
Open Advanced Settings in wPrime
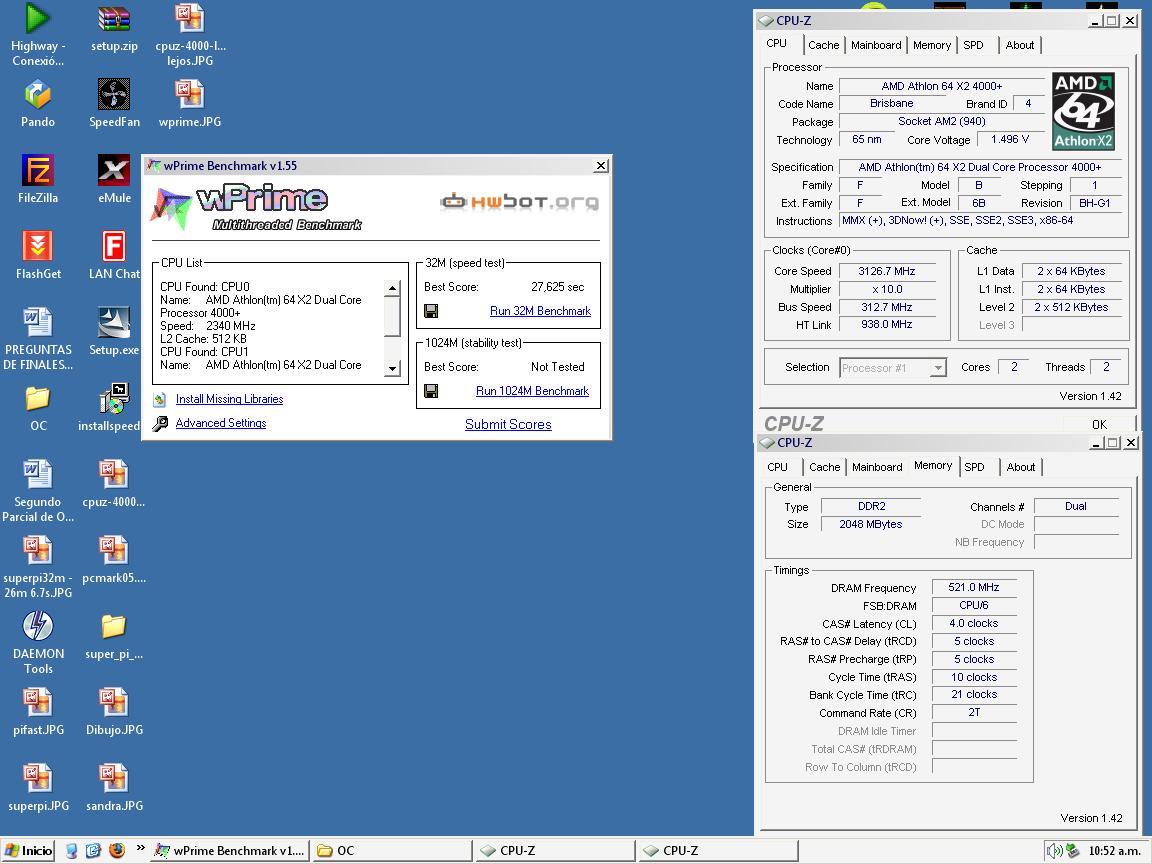(220, 423)
